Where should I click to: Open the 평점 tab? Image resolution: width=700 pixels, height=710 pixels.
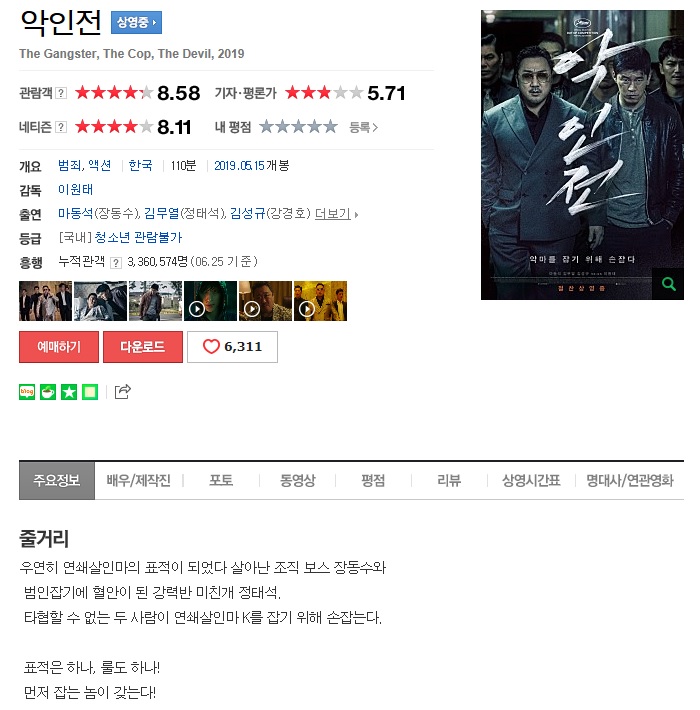point(373,480)
